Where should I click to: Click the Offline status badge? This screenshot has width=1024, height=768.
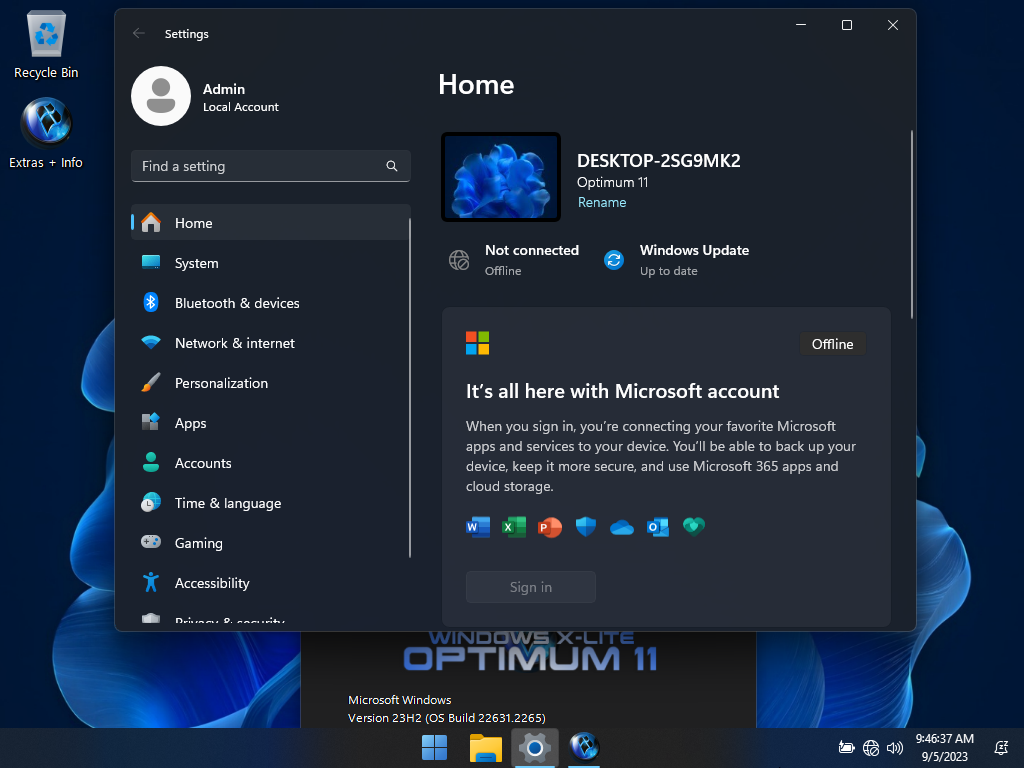coord(832,344)
